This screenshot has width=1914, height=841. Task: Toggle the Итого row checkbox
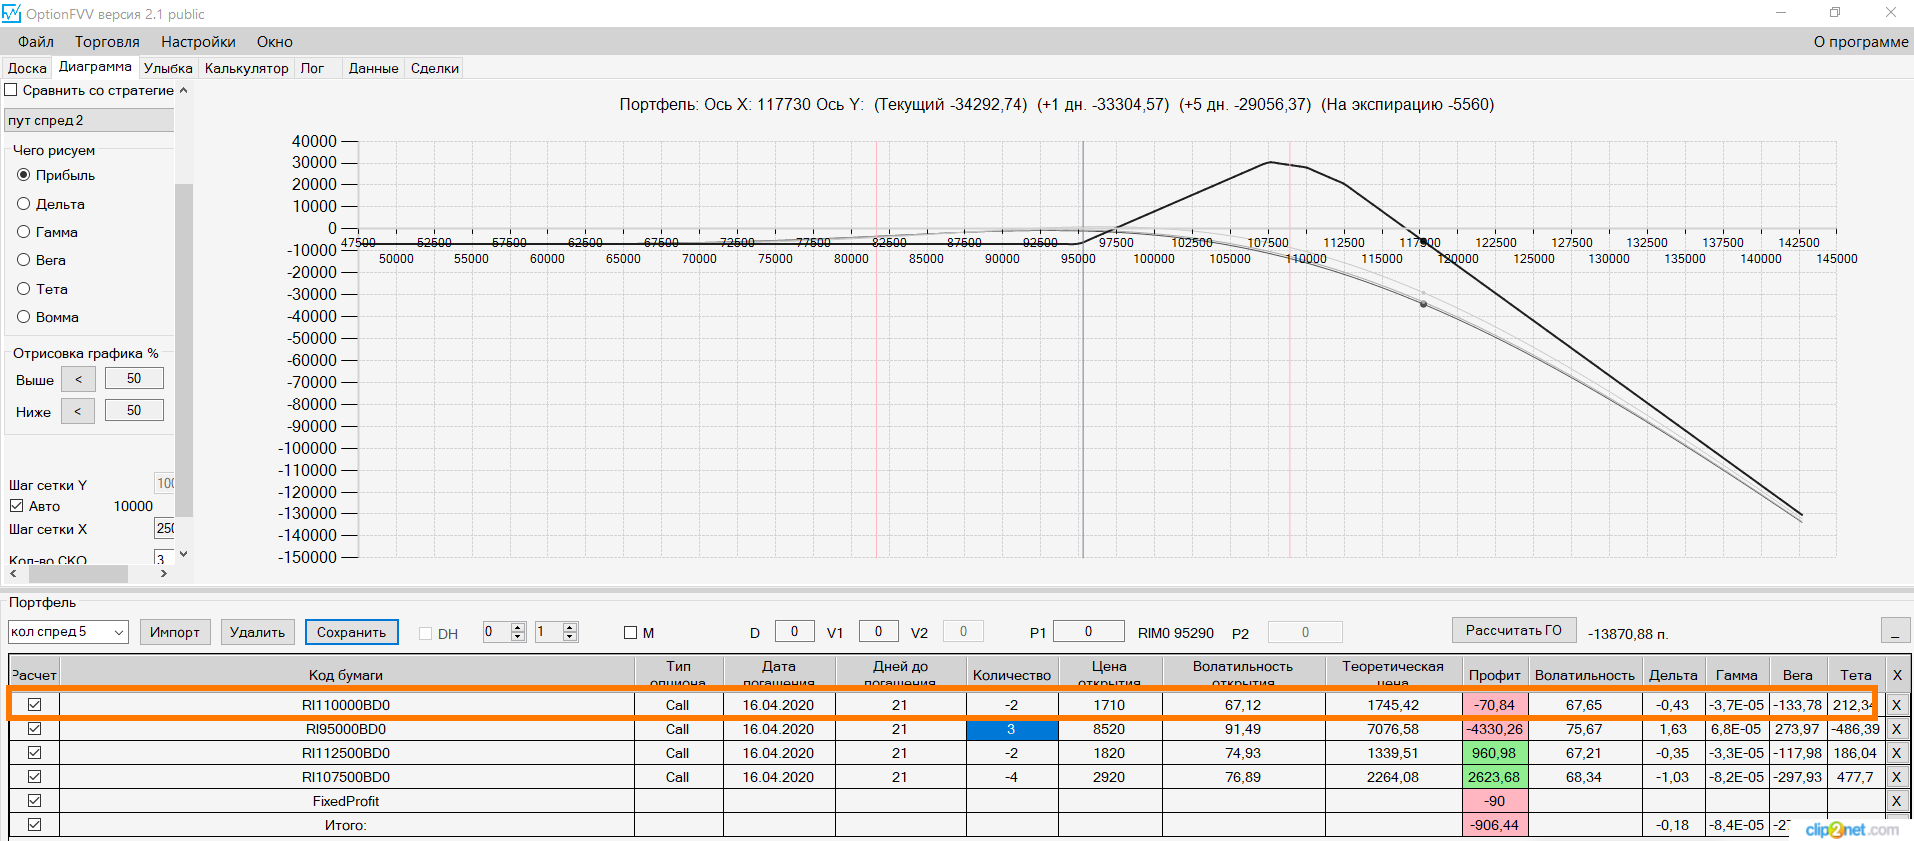click(x=34, y=825)
